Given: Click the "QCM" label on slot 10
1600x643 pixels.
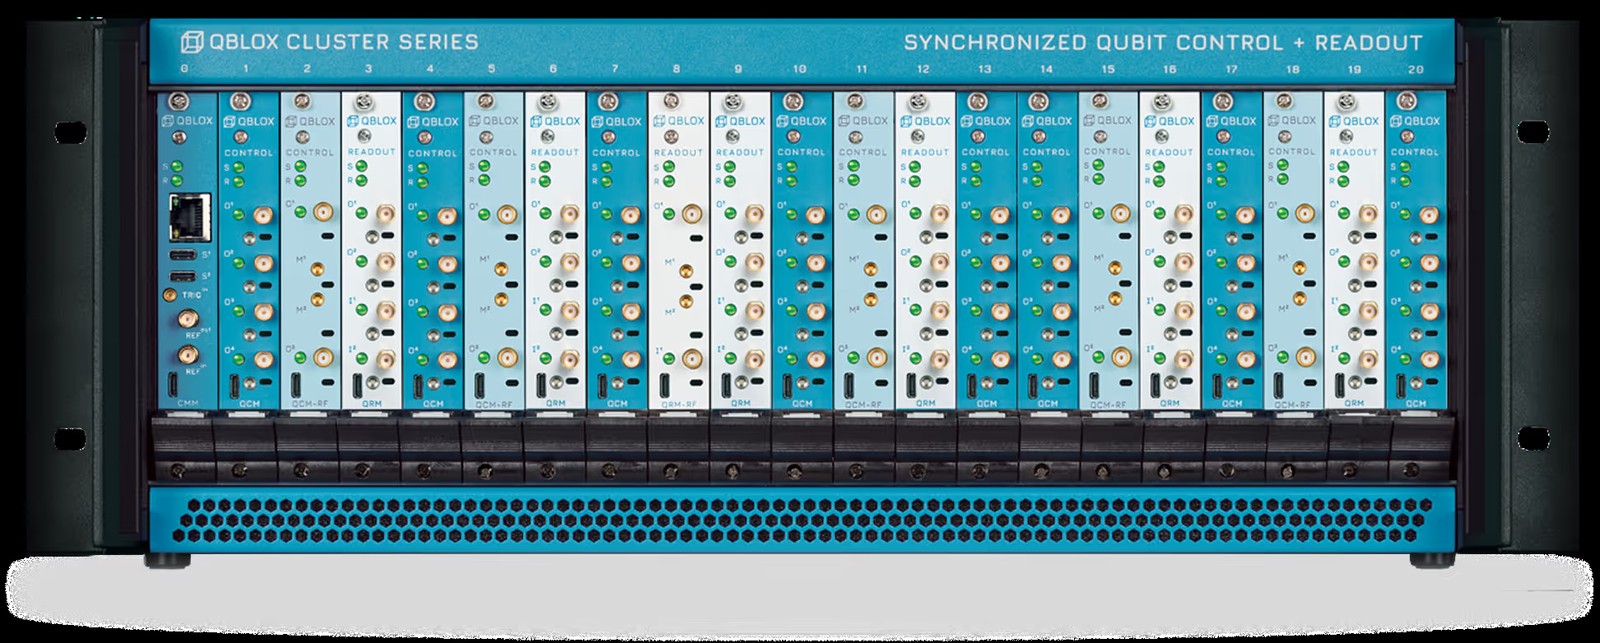Looking at the screenshot, I should tap(802, 404).
